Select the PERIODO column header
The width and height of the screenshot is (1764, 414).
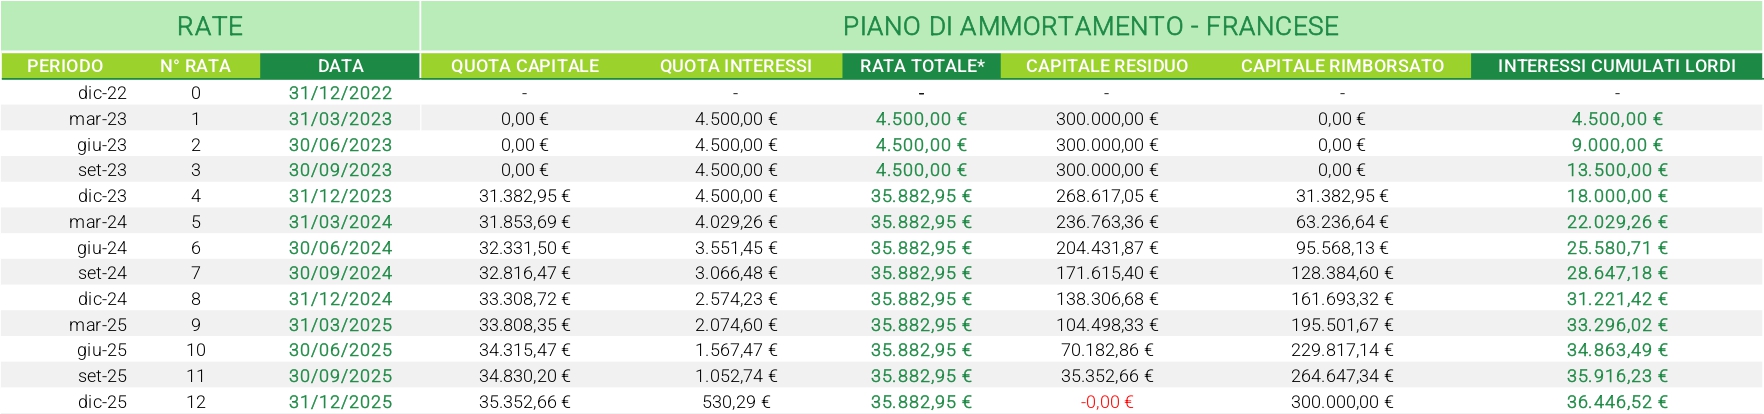pos(65,66)
